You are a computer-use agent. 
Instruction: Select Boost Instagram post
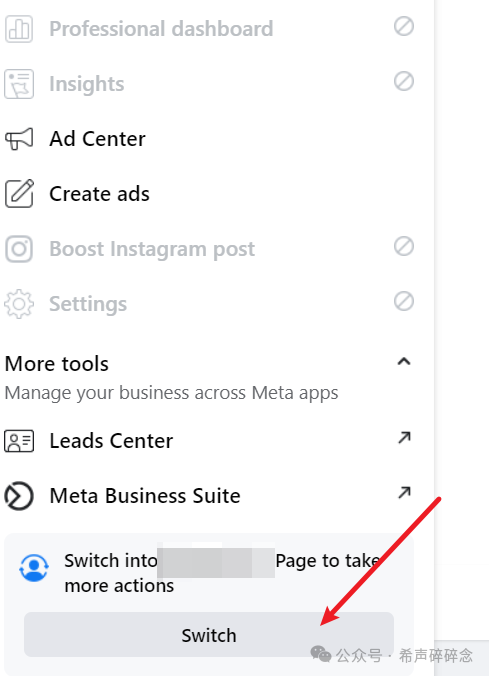click(152, 249)
